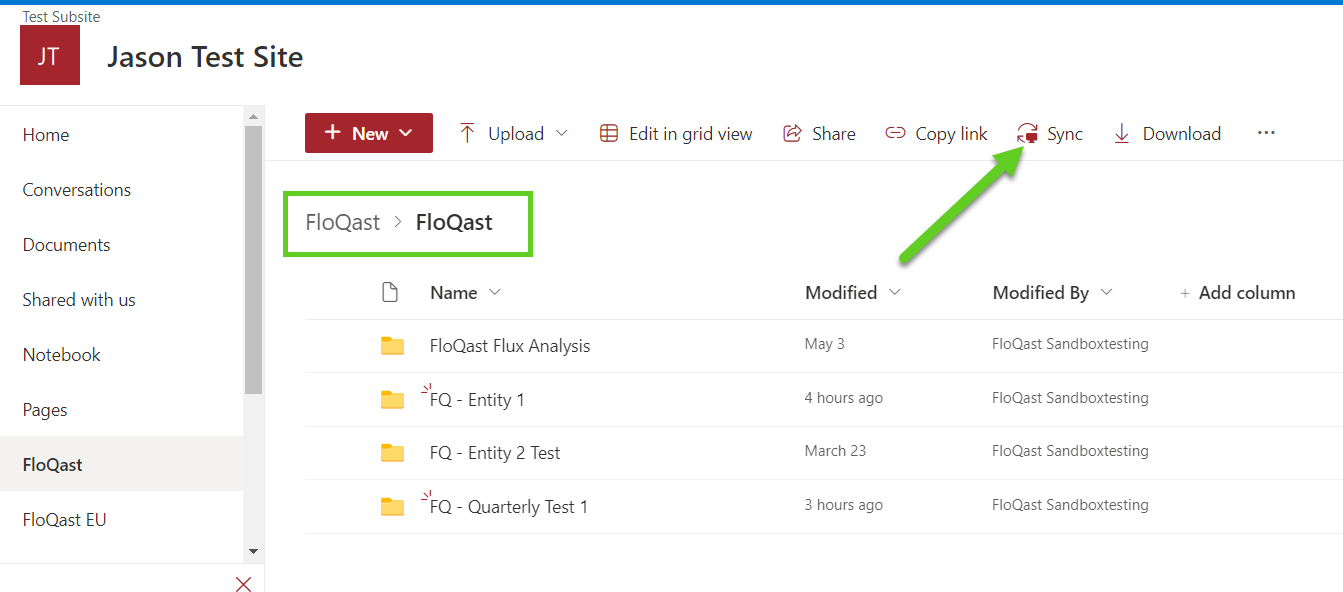Click the New button
Image resolution: width=1343 pixels, height=592 pixels.
click(x=369, y=133)
